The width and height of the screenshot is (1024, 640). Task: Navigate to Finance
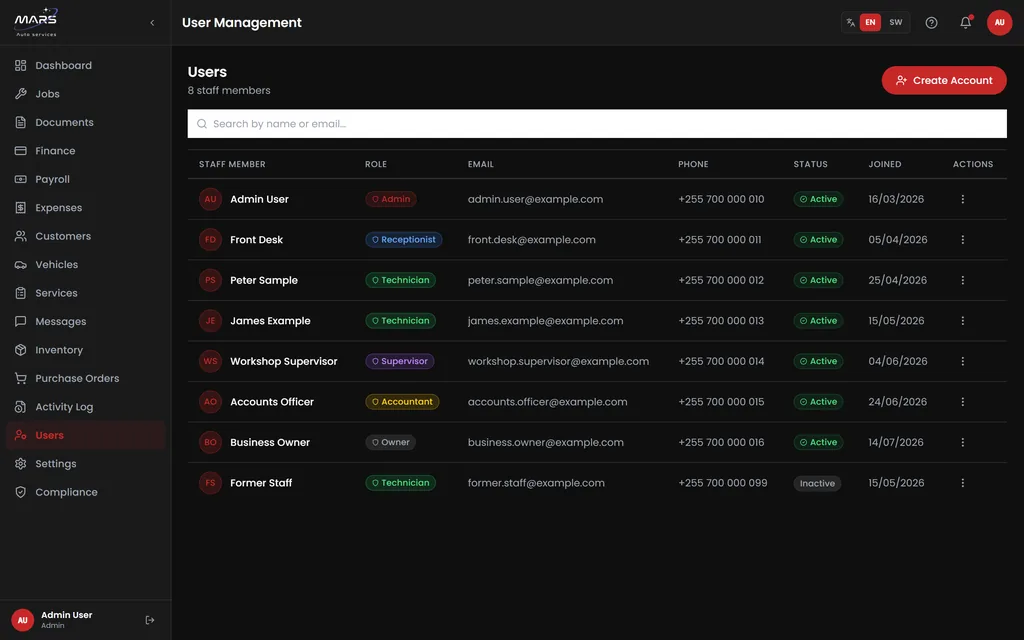(x=86, y=151)
